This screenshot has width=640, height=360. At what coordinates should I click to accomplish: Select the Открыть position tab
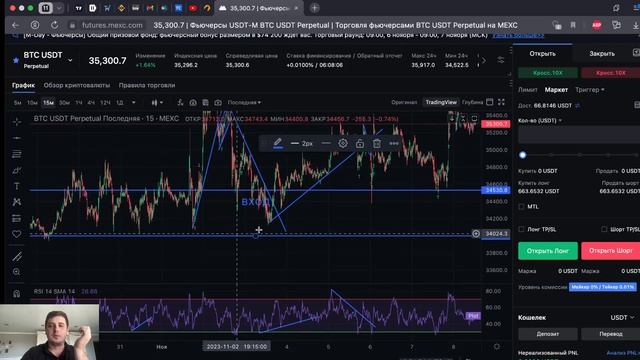point(542,53)
